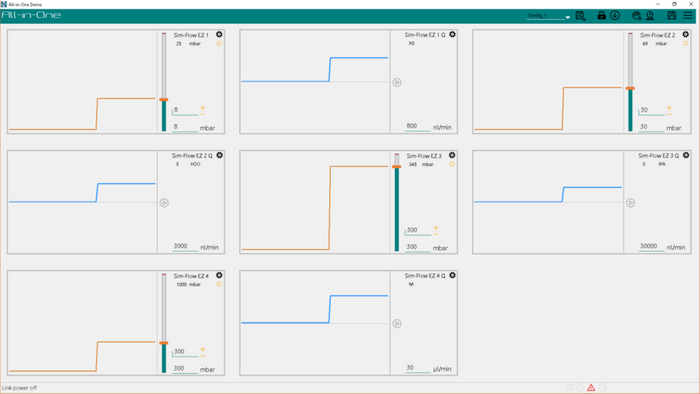Image resolution: width=700 pixels, height=394 pixels.
Task: Click the circled download arrow icon
Action: 615,16
